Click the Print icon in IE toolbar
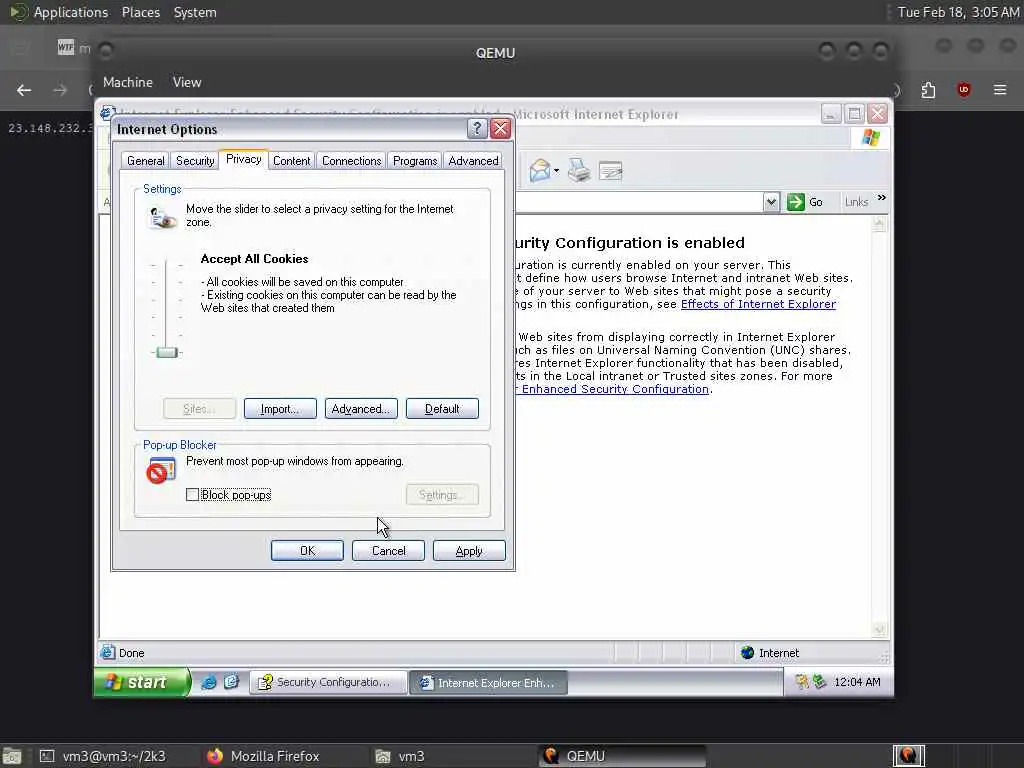Image resolution: width=1024 pixels, height=768 pixels. (579, 171)
